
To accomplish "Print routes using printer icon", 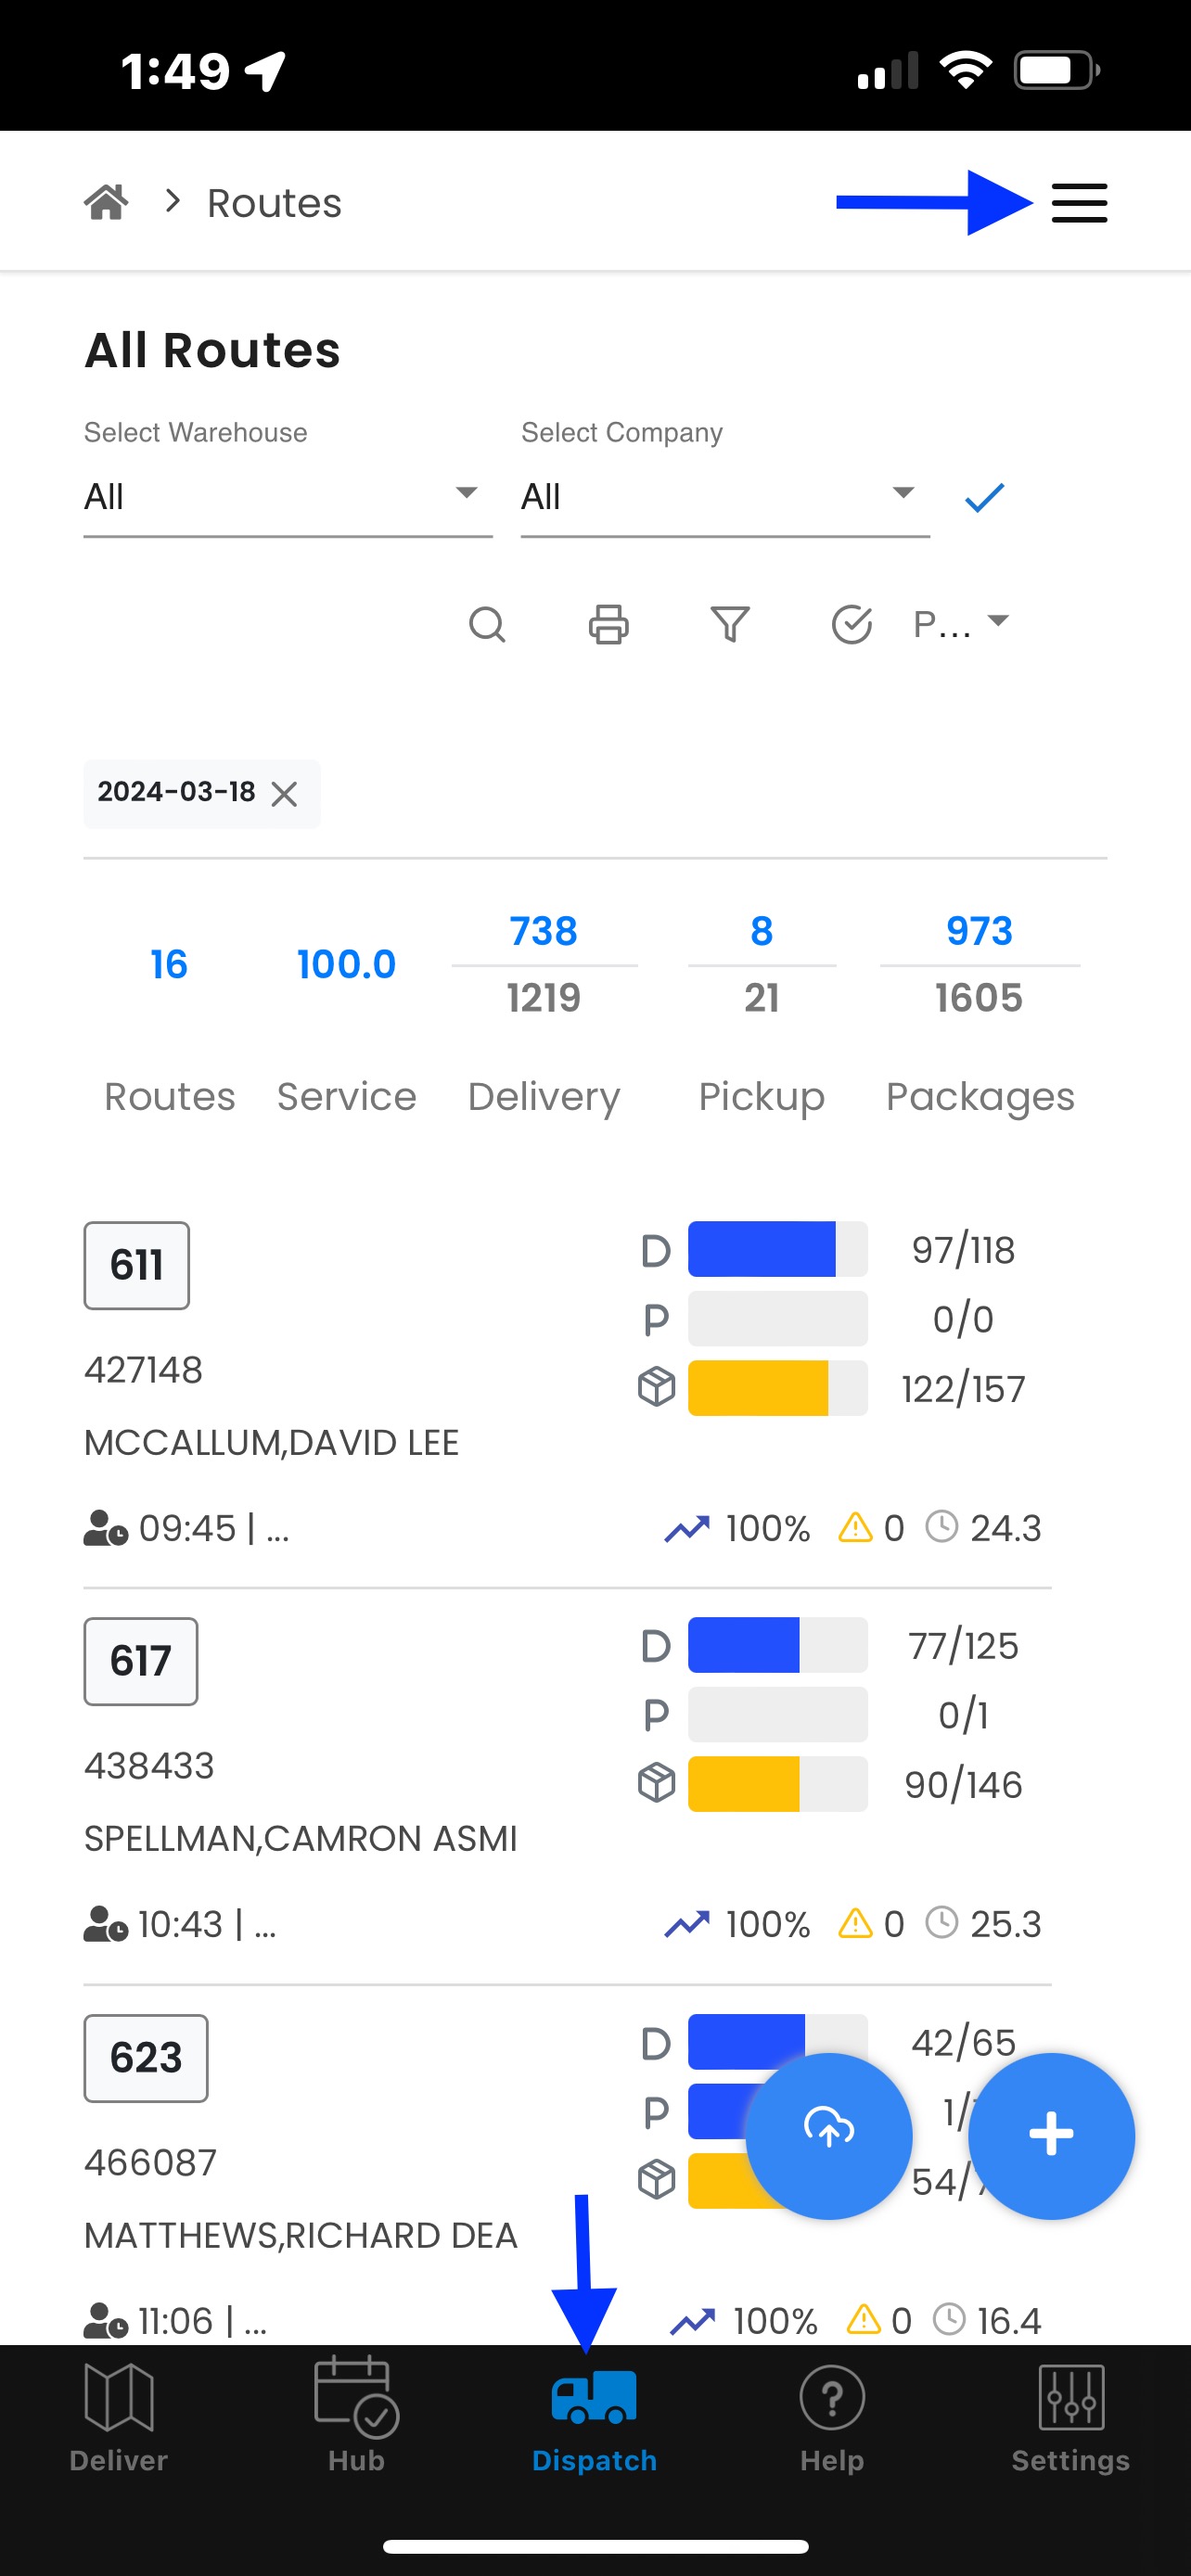I will tap(608, 624).
